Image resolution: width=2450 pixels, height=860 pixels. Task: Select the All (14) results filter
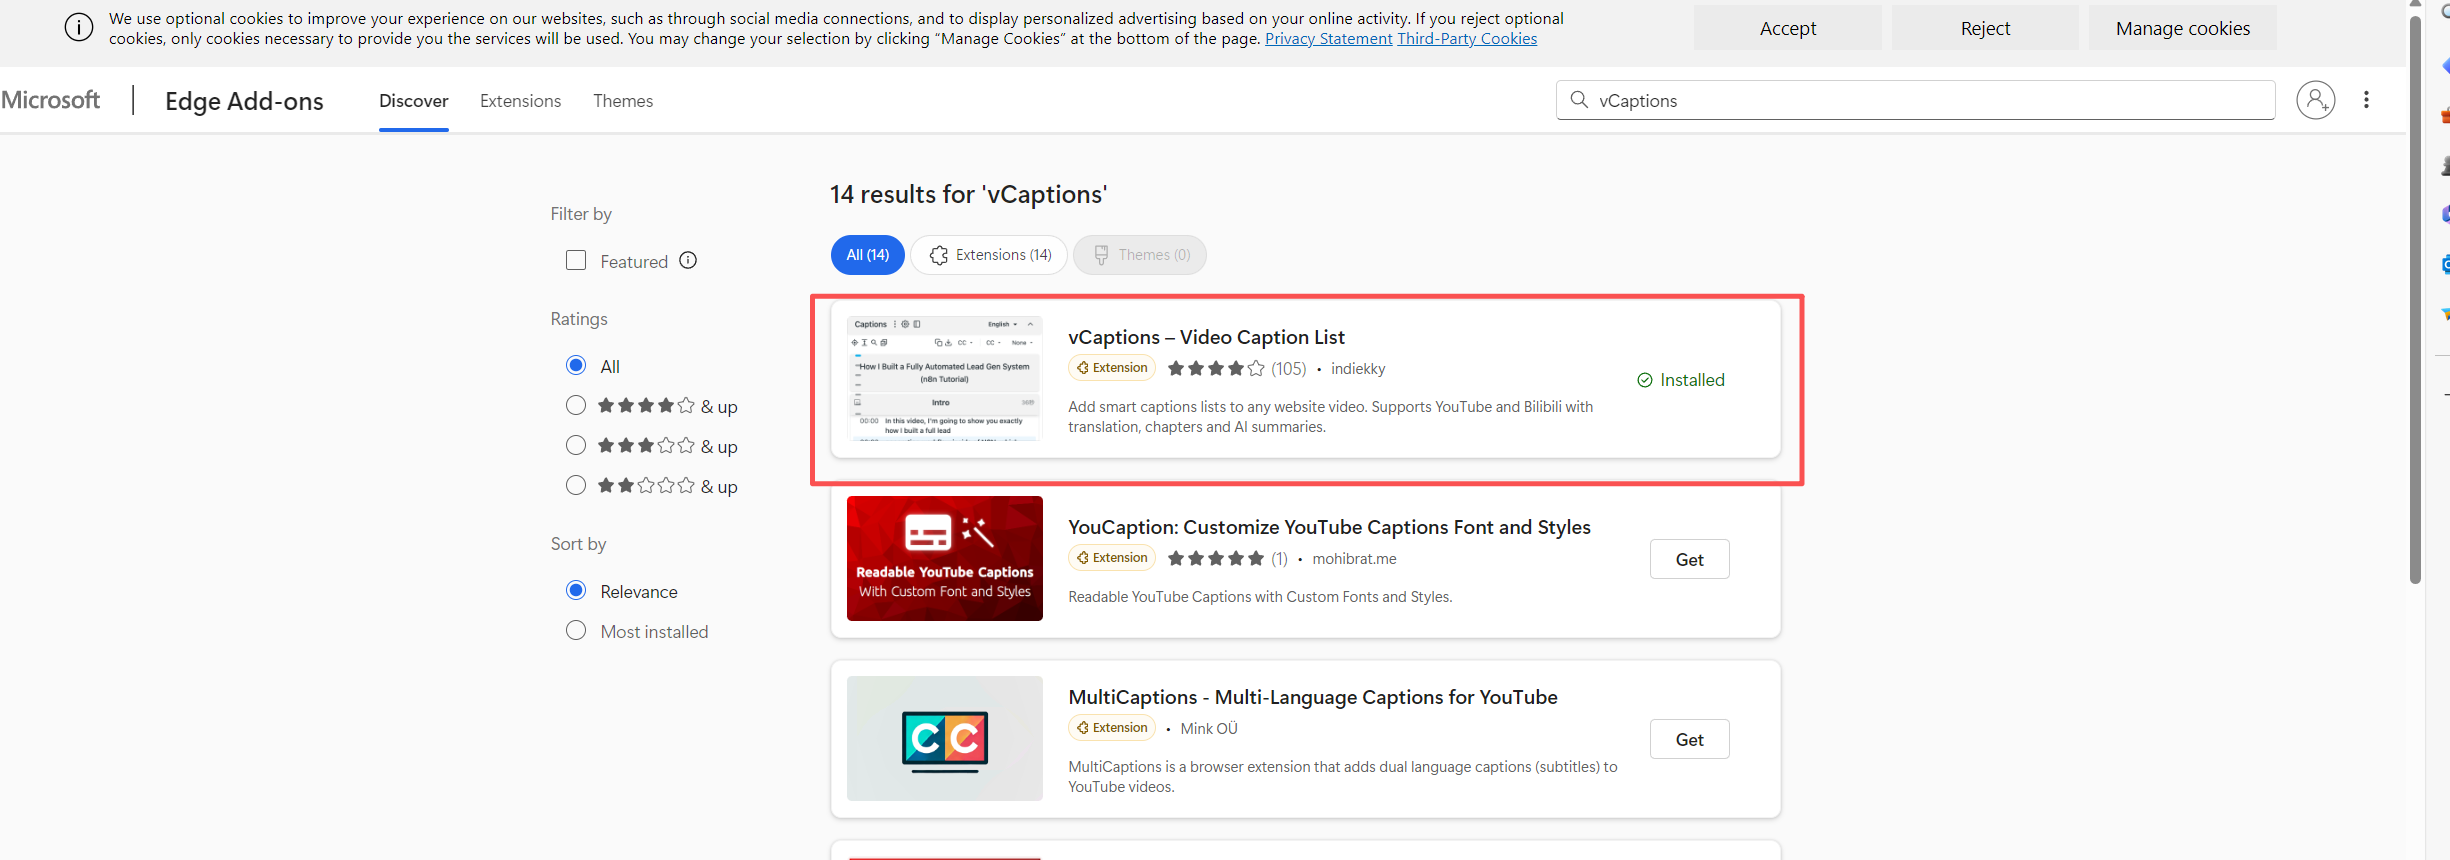click(x=868, y=255)
